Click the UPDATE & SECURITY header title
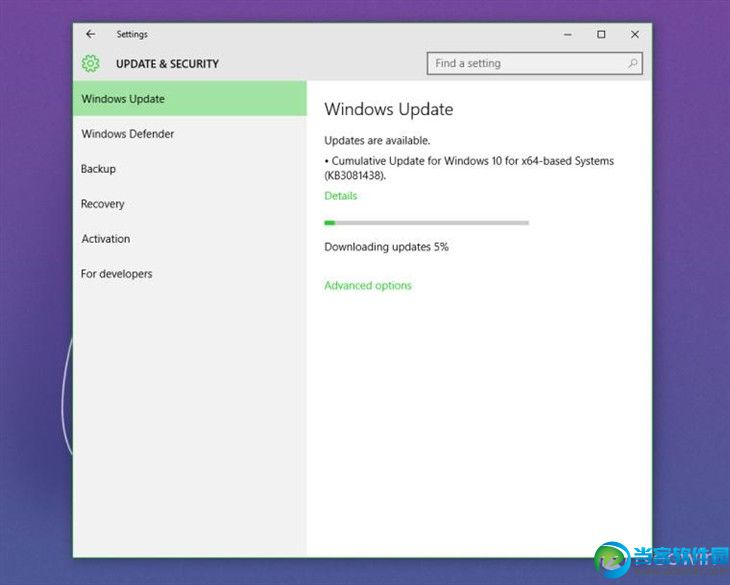Image resolution: width=730 pixels, height=585 pixels. tap(167, 64)
